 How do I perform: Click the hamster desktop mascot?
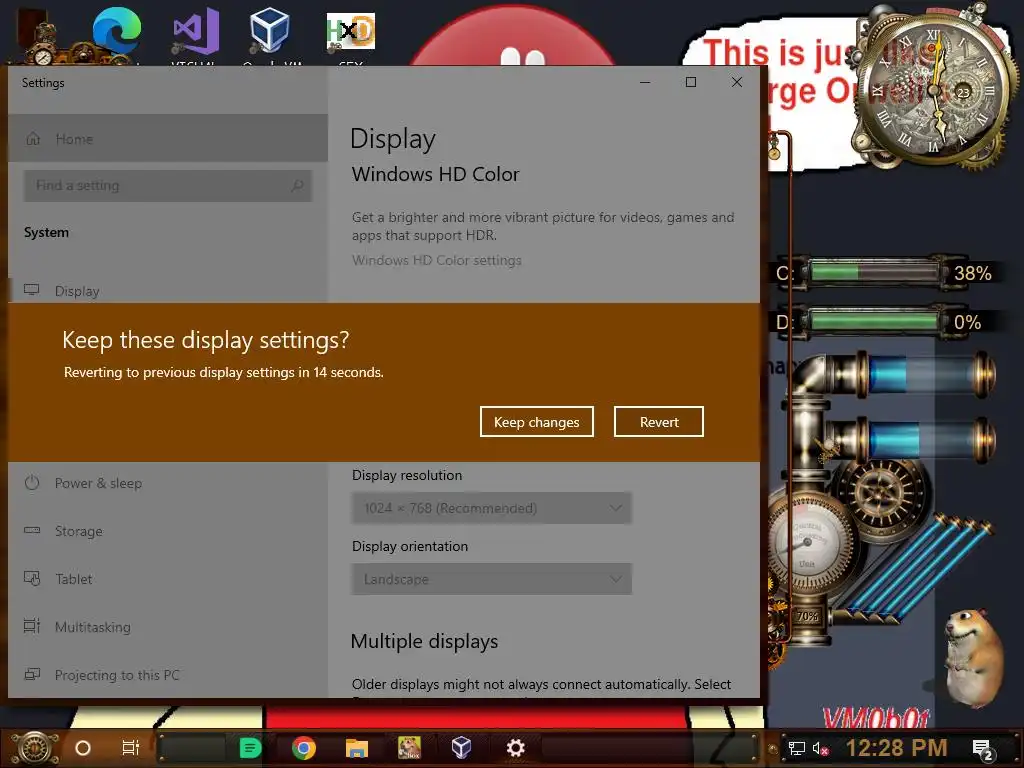[973, 660]
